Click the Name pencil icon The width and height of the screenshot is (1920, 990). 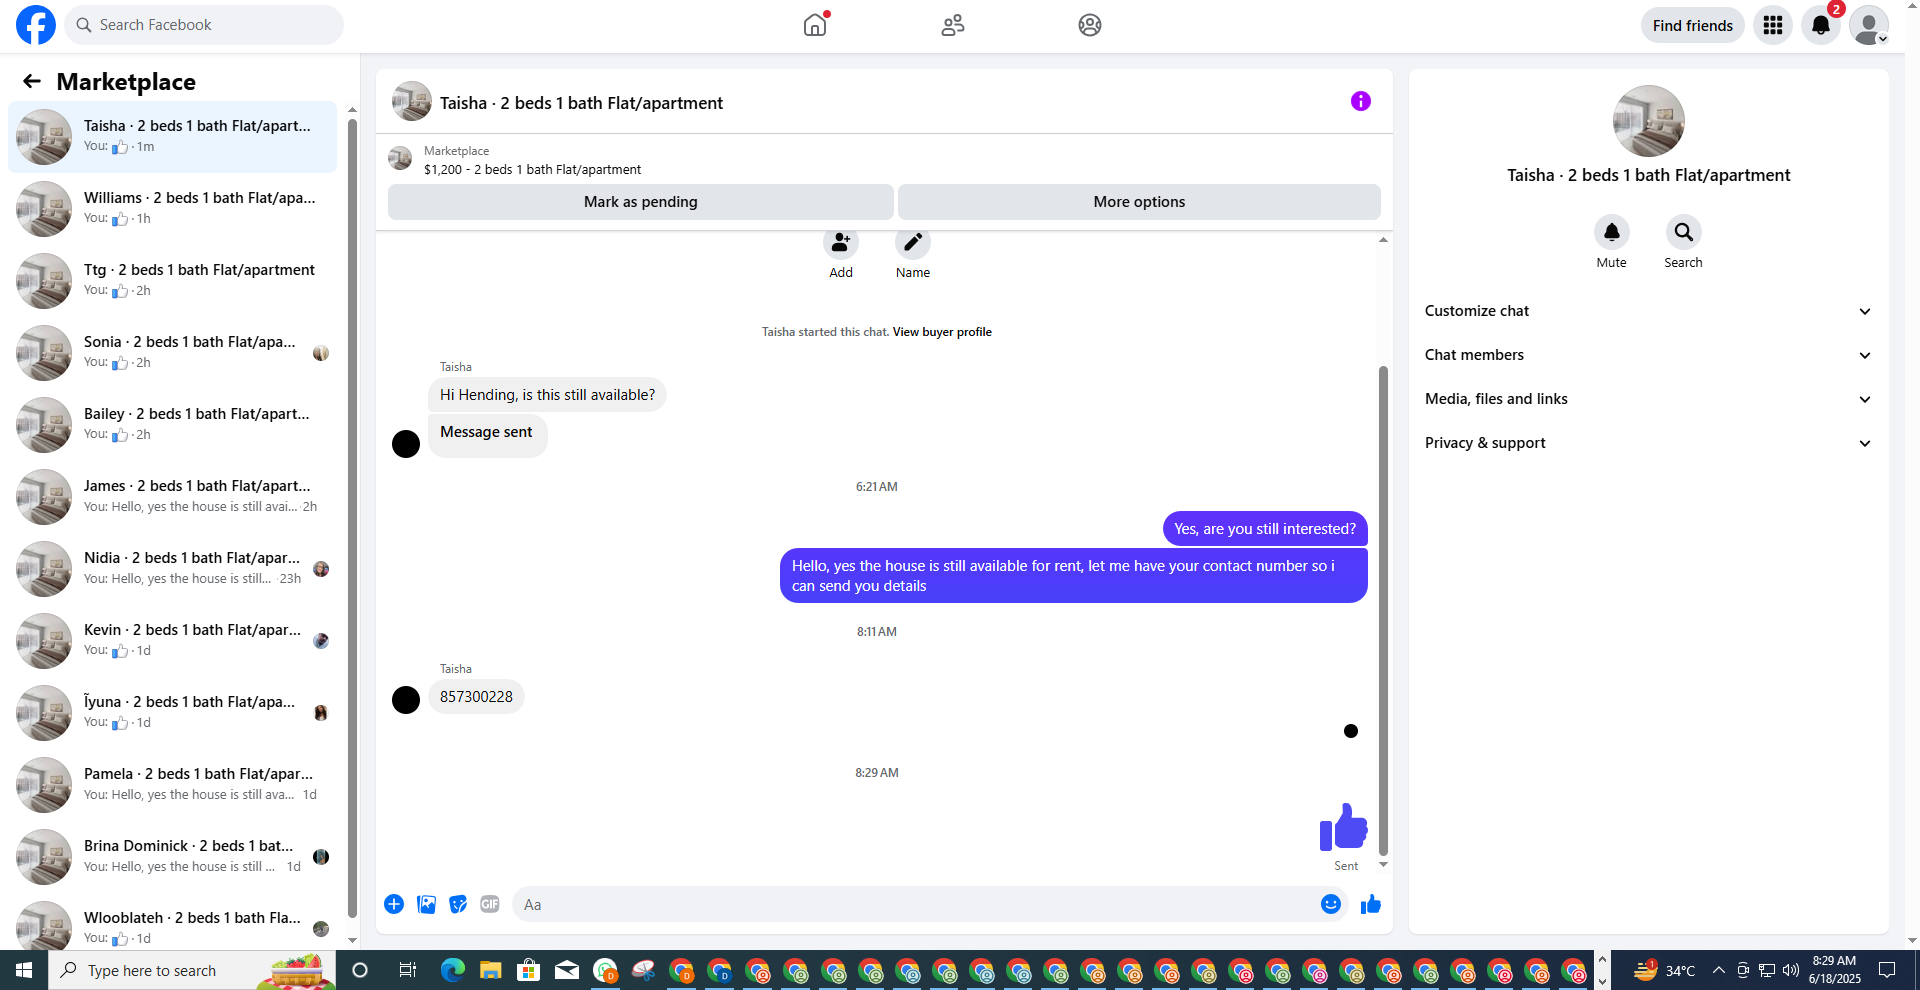point(913,243)
